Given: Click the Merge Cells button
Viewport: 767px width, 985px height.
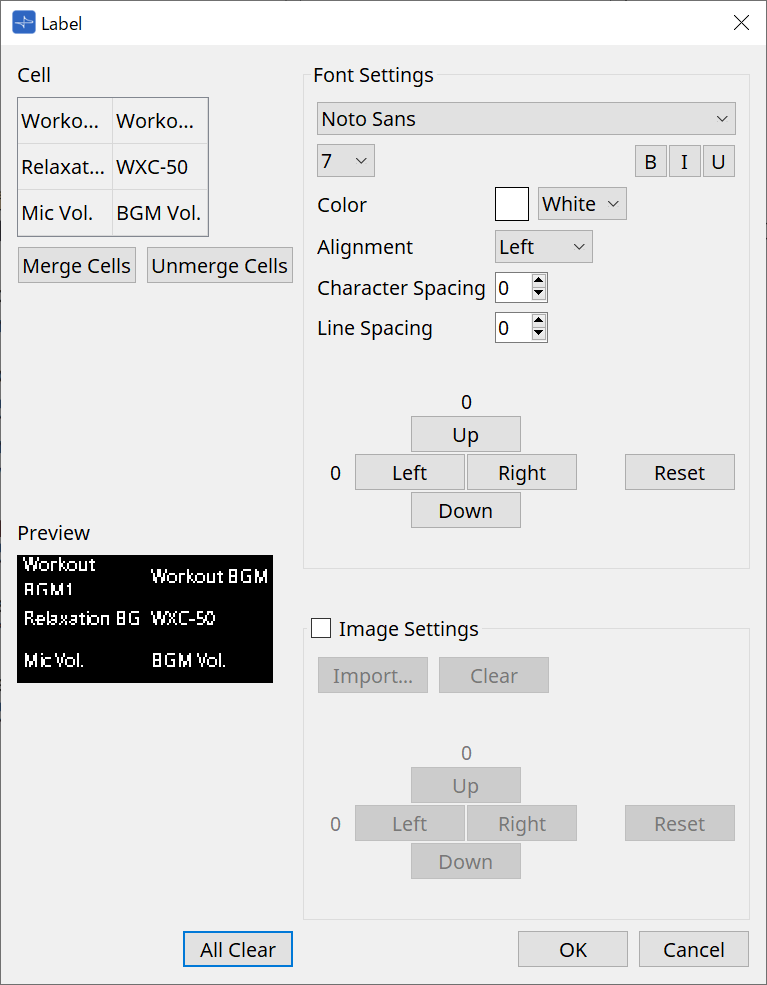Looking at the screenshot, I should (76, 265).
